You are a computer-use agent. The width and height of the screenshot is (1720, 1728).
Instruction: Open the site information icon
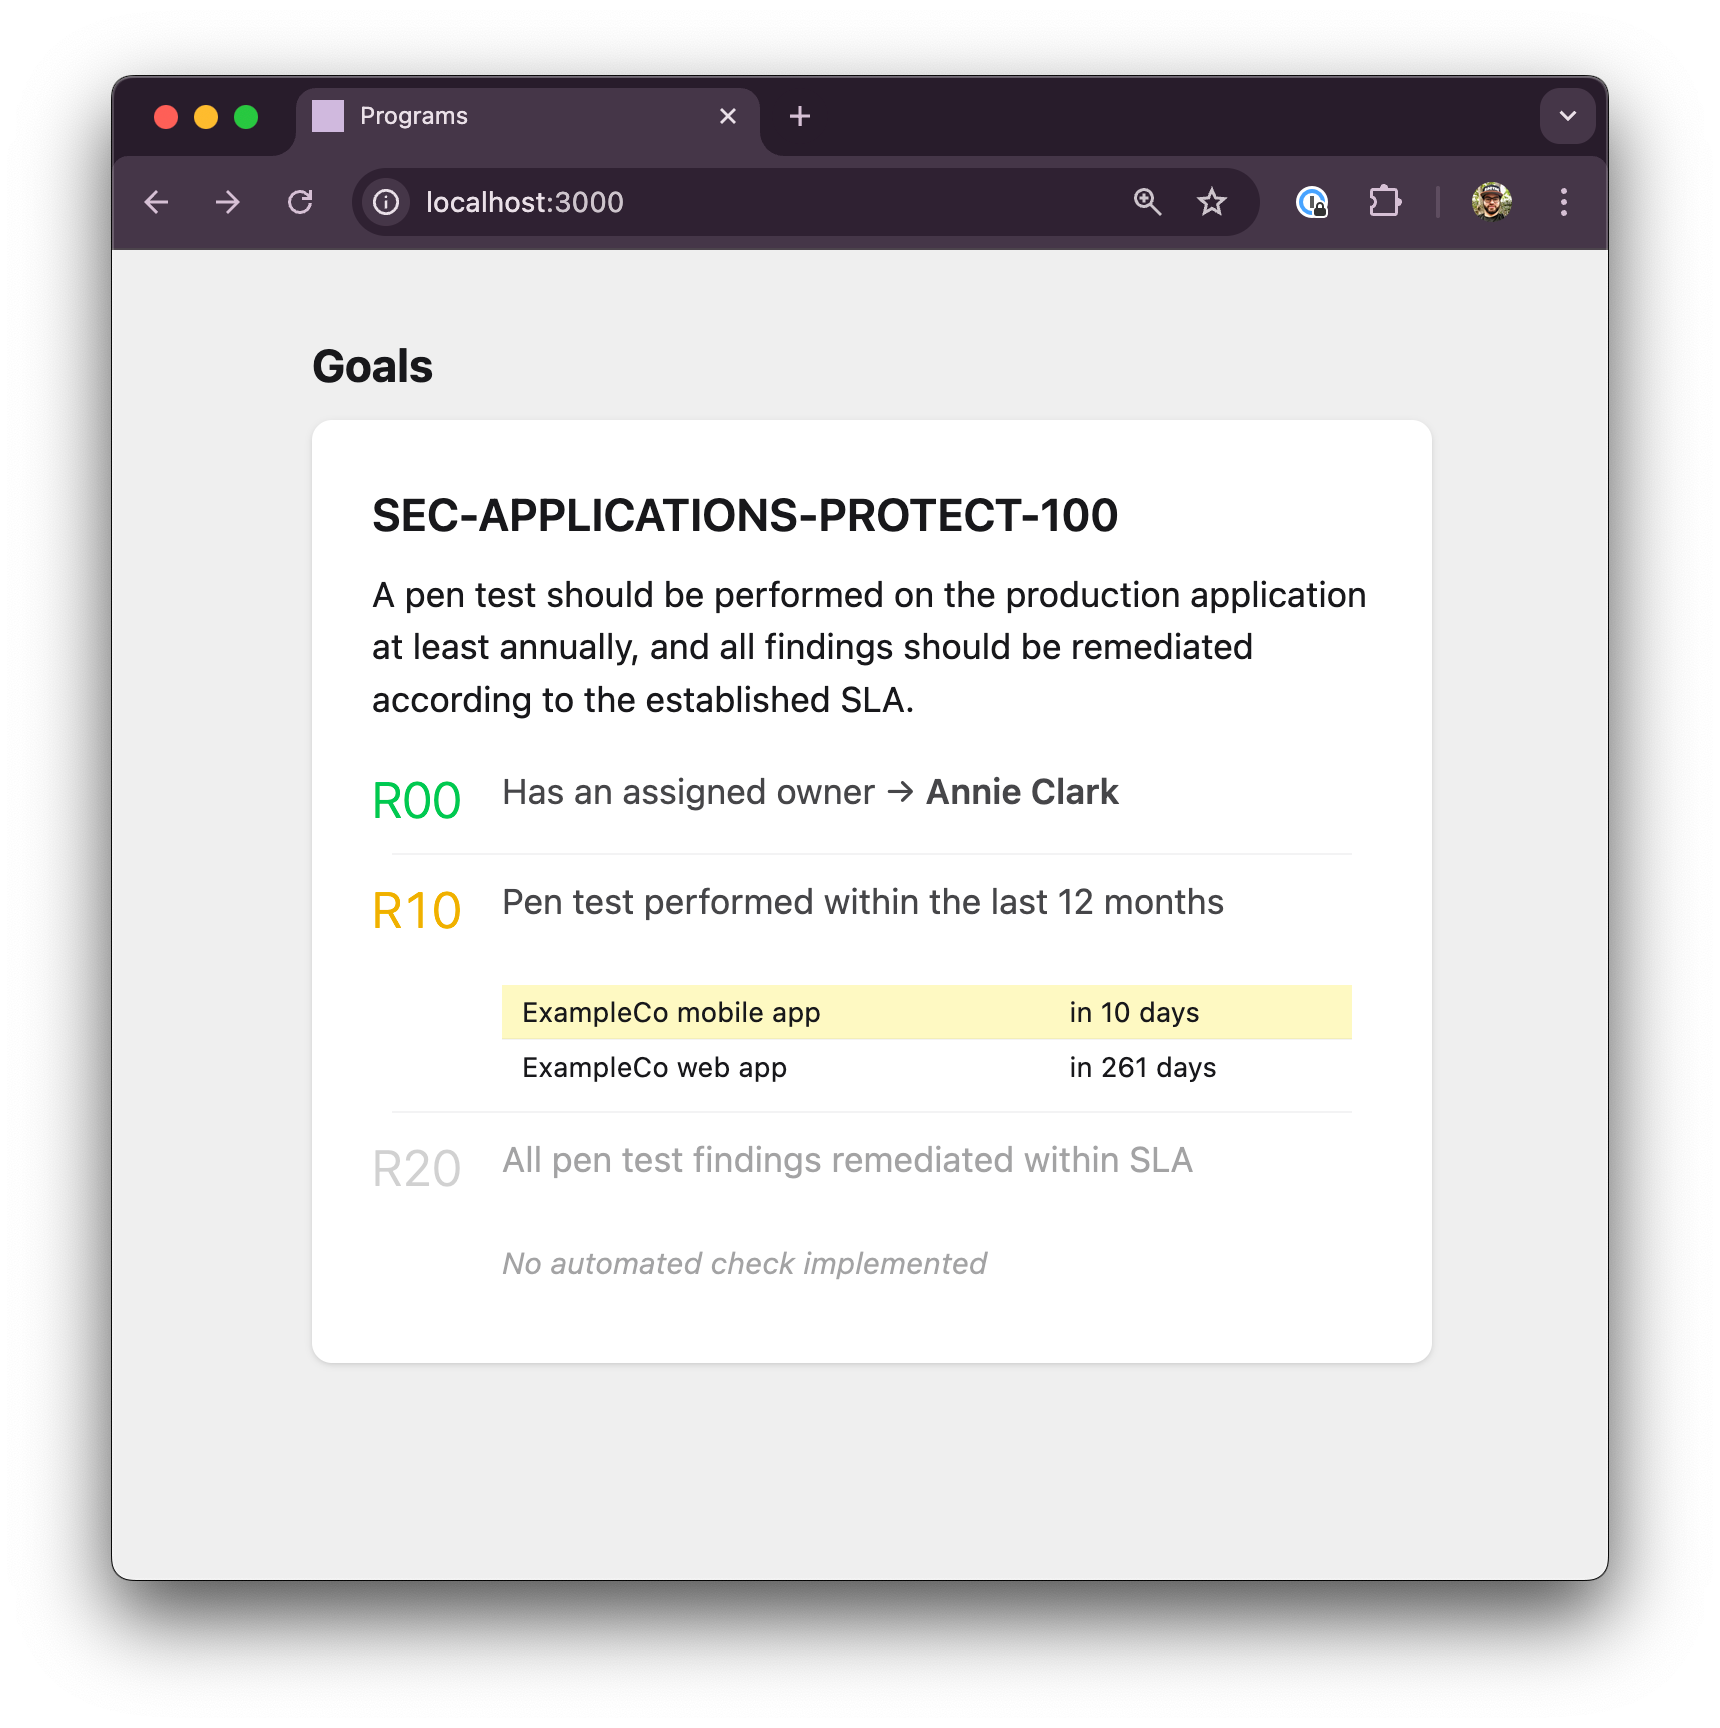point(386,203)
